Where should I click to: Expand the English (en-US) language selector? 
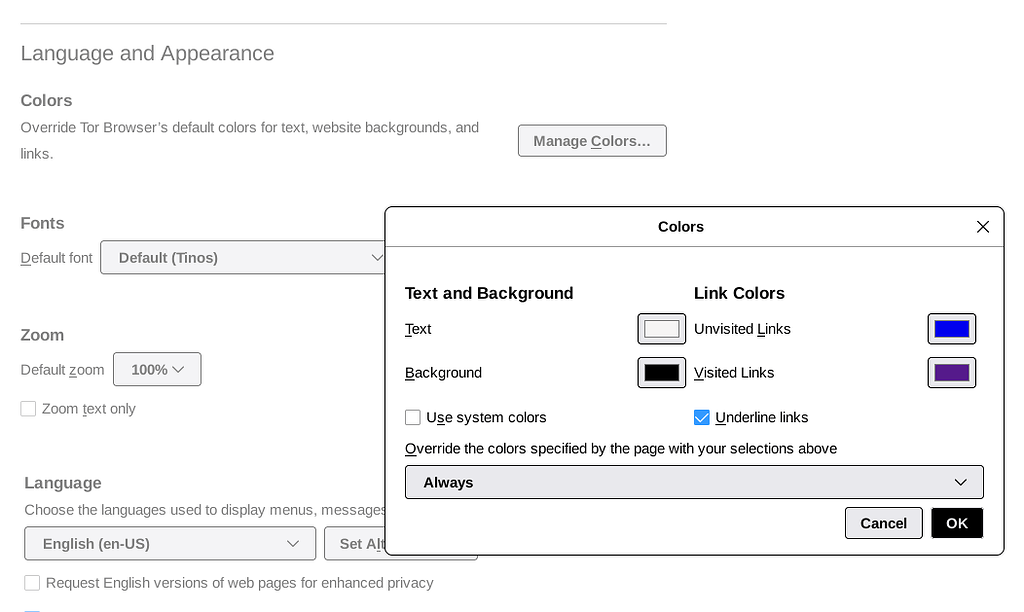[170, 543]
